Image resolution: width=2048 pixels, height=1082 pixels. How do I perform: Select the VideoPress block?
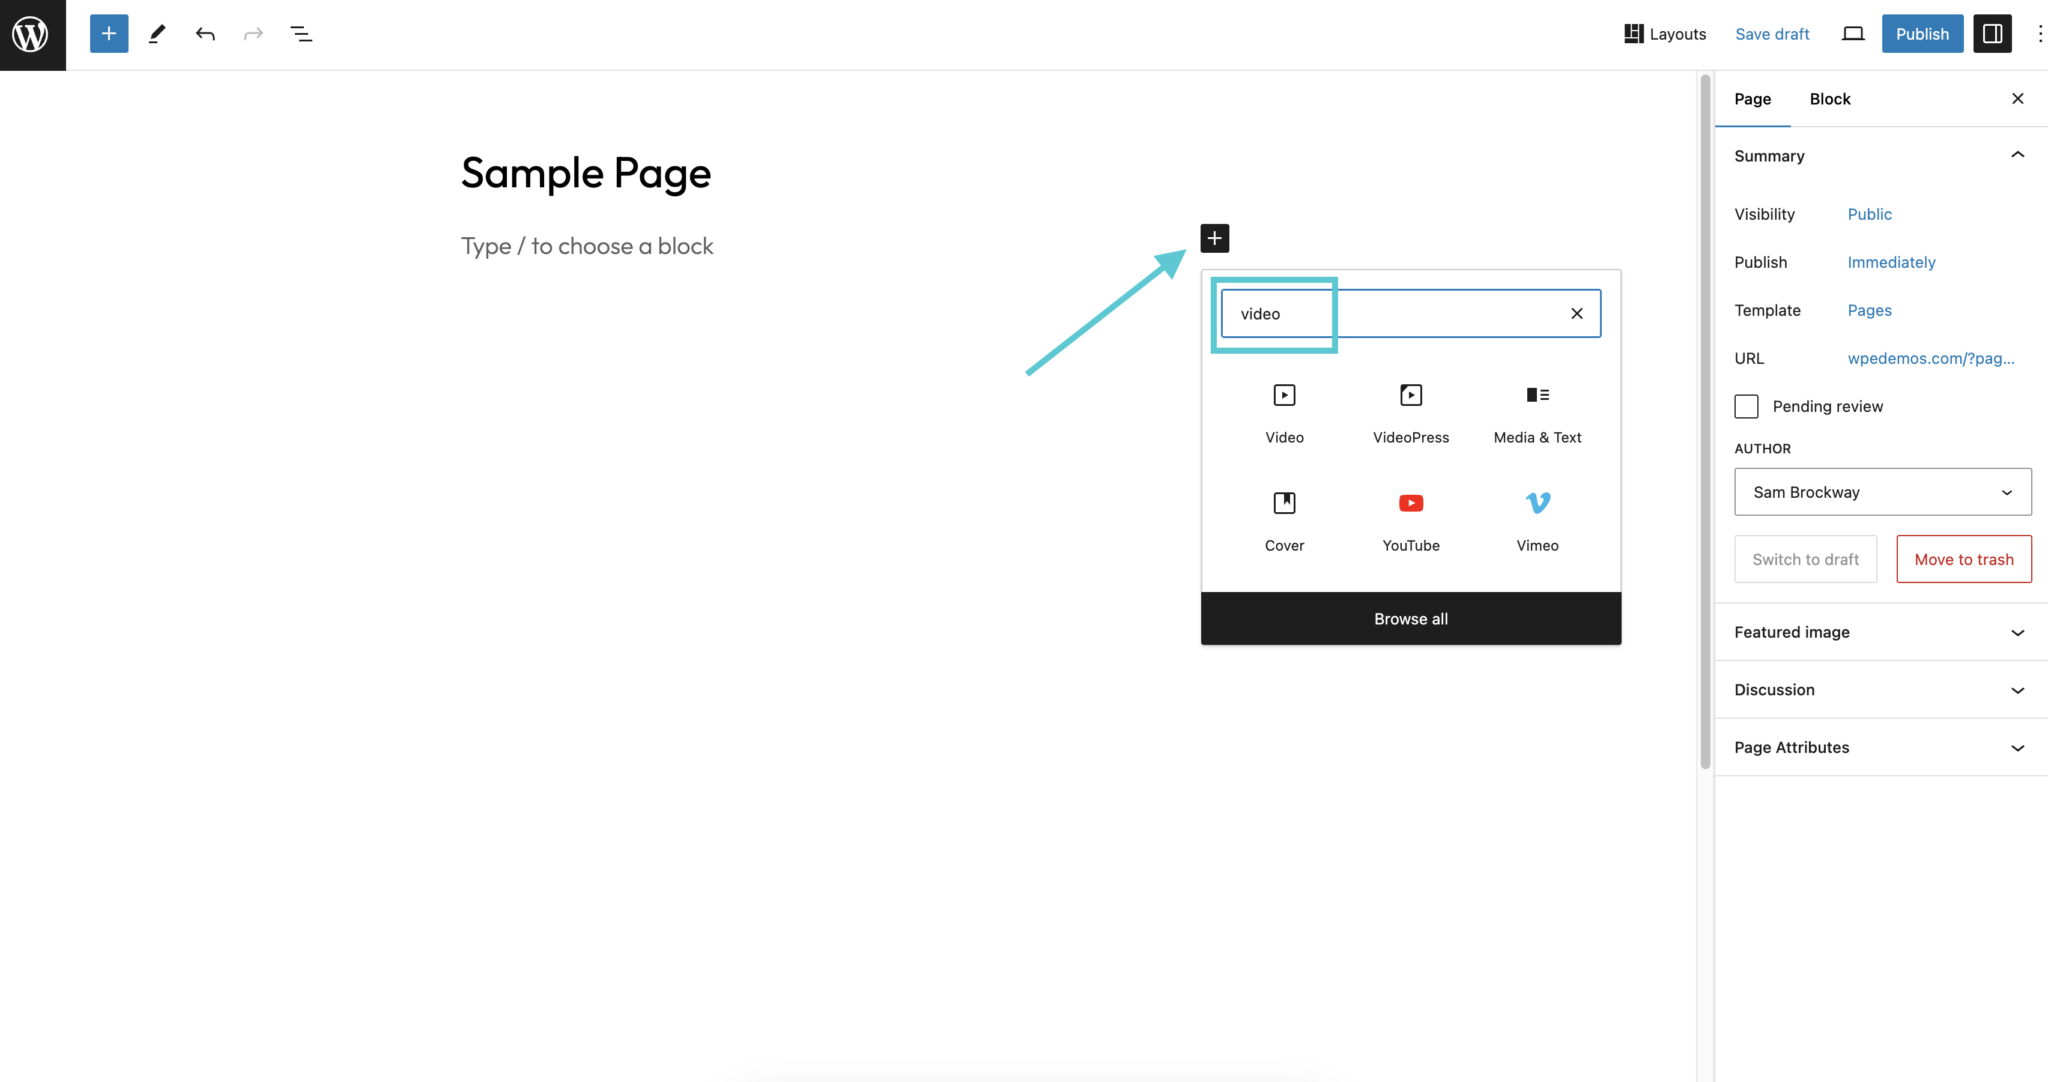[x=1410, y=412]
